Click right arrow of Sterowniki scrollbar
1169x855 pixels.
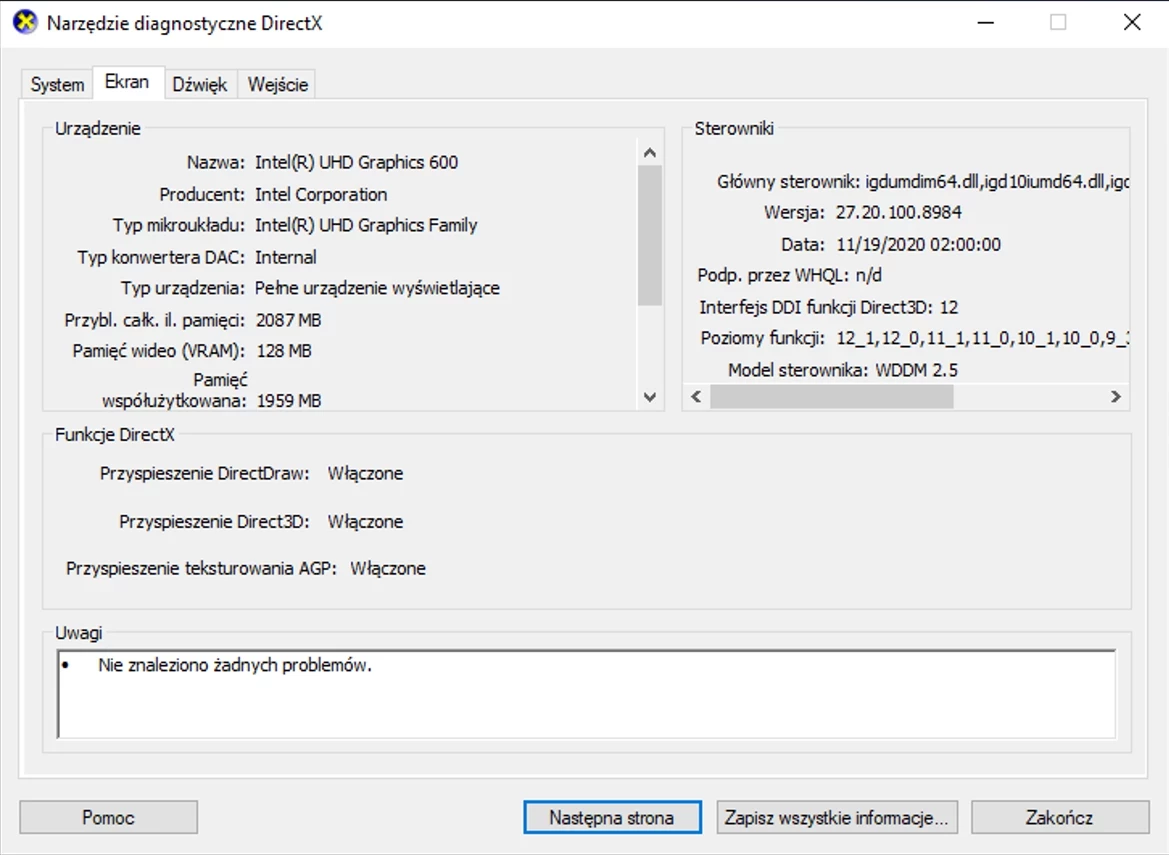pyautogui.click(x=1116, y=397)
